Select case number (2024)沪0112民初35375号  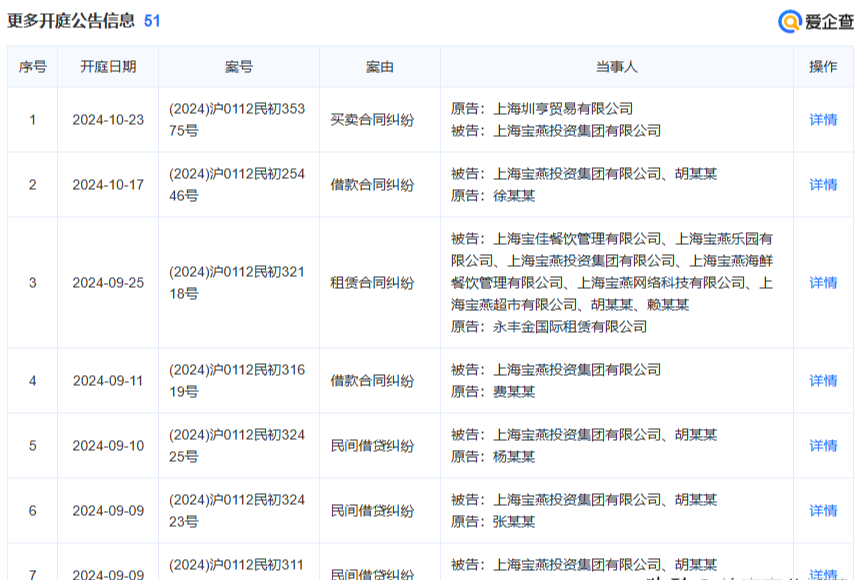click(237, 120)
